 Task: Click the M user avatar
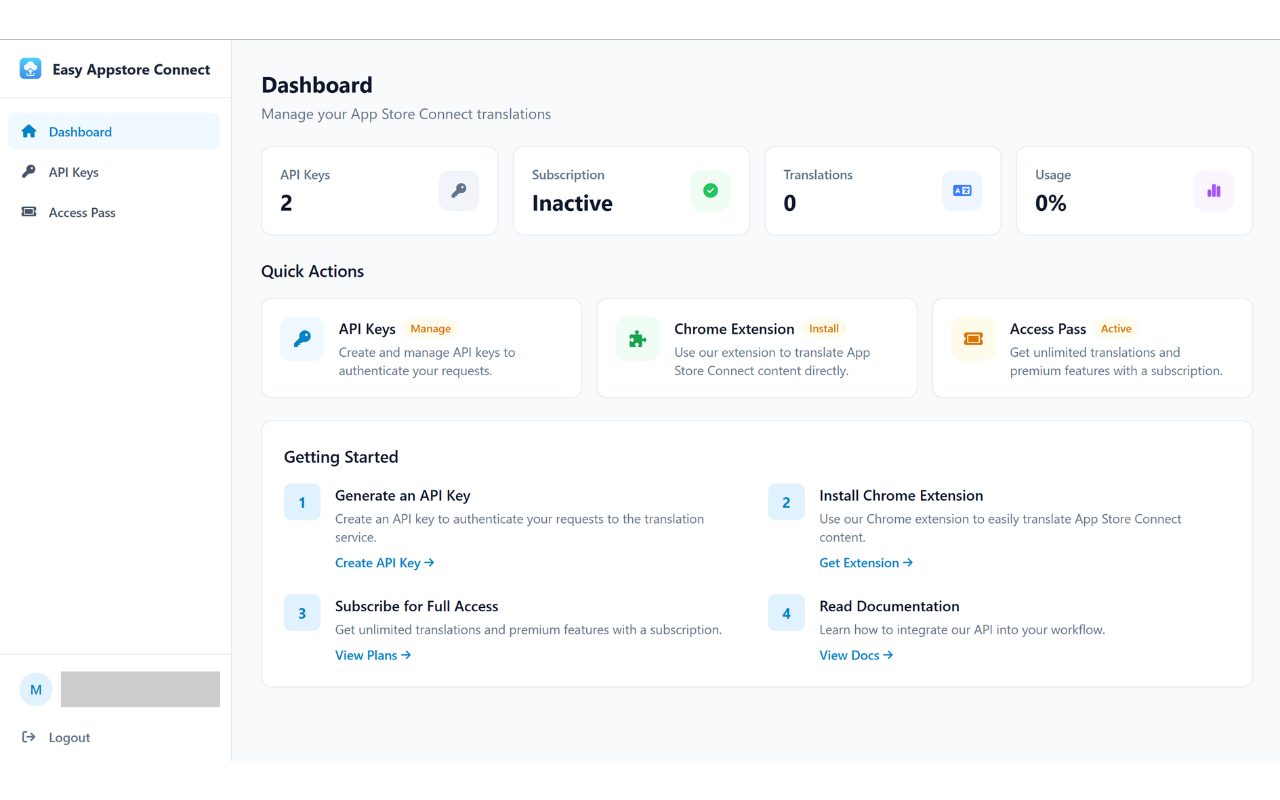click(x=36, y=689)
